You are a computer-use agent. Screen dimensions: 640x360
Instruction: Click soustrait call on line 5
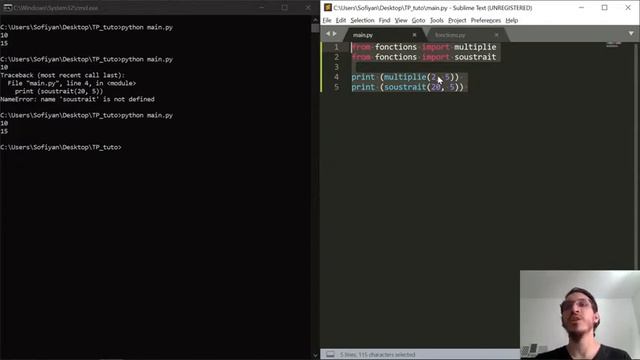coord(405,87)
